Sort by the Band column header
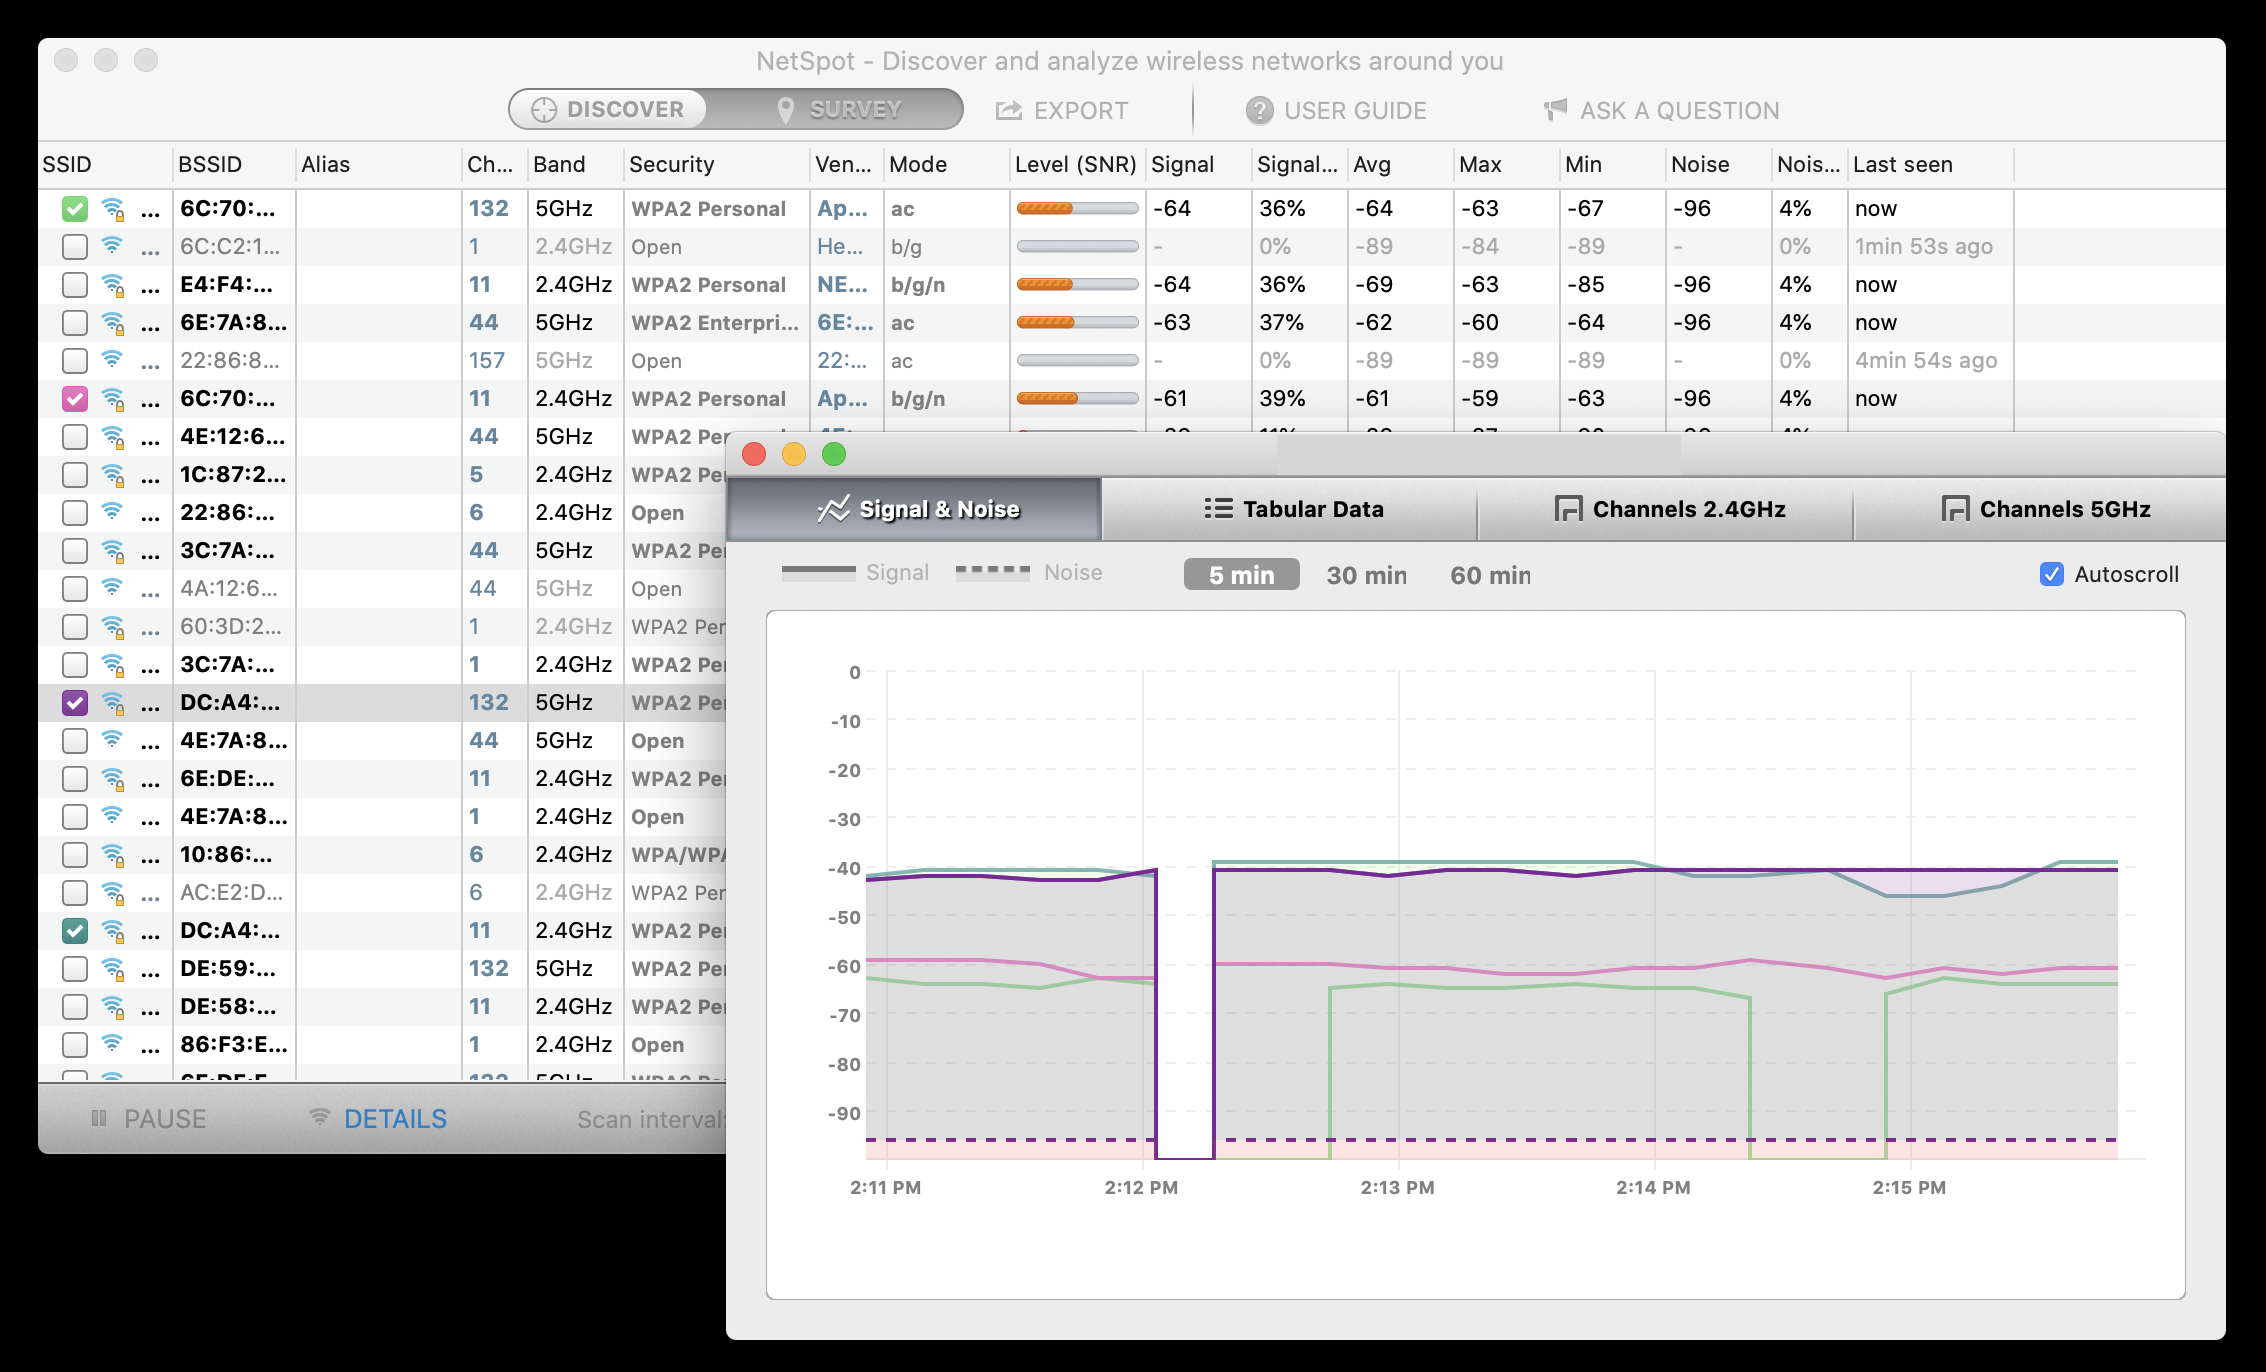 575,165
